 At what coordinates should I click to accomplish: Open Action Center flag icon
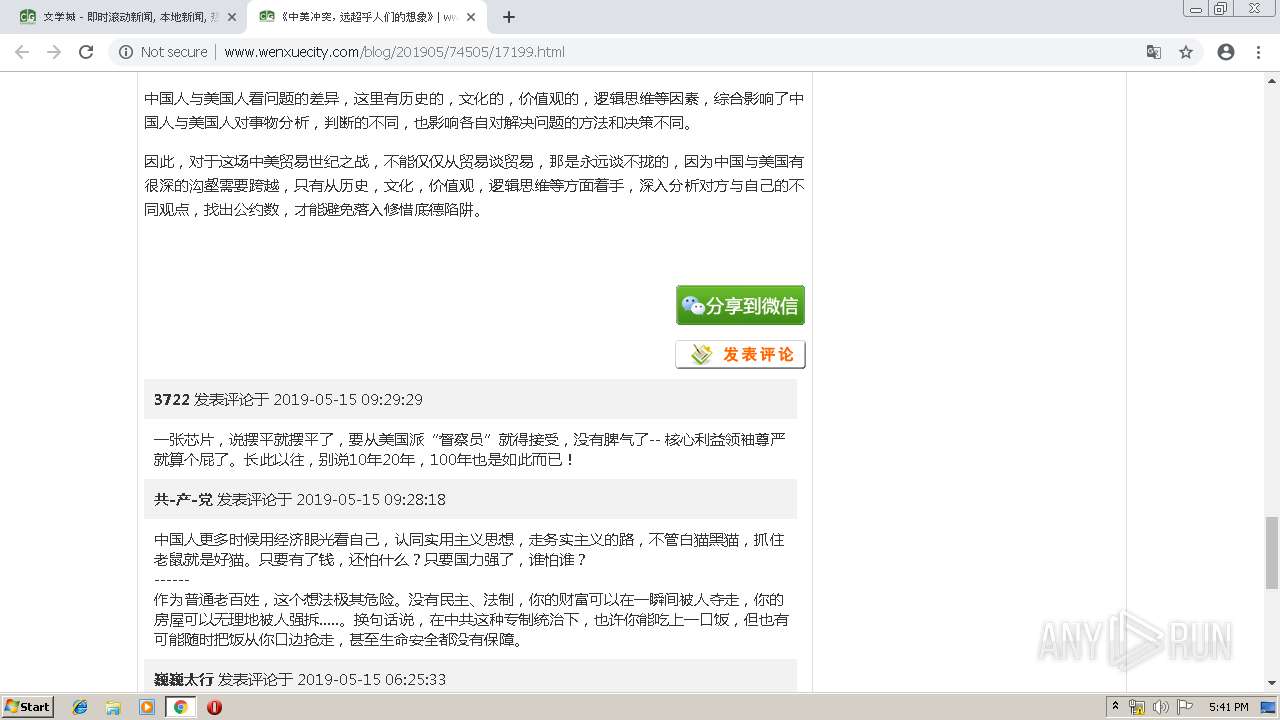(x=1185, y=707)
